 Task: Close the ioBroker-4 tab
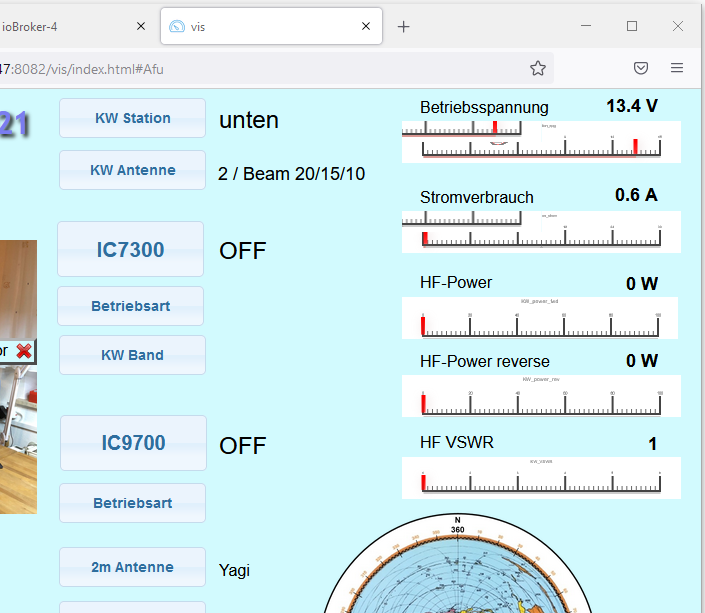pos(141,26)
